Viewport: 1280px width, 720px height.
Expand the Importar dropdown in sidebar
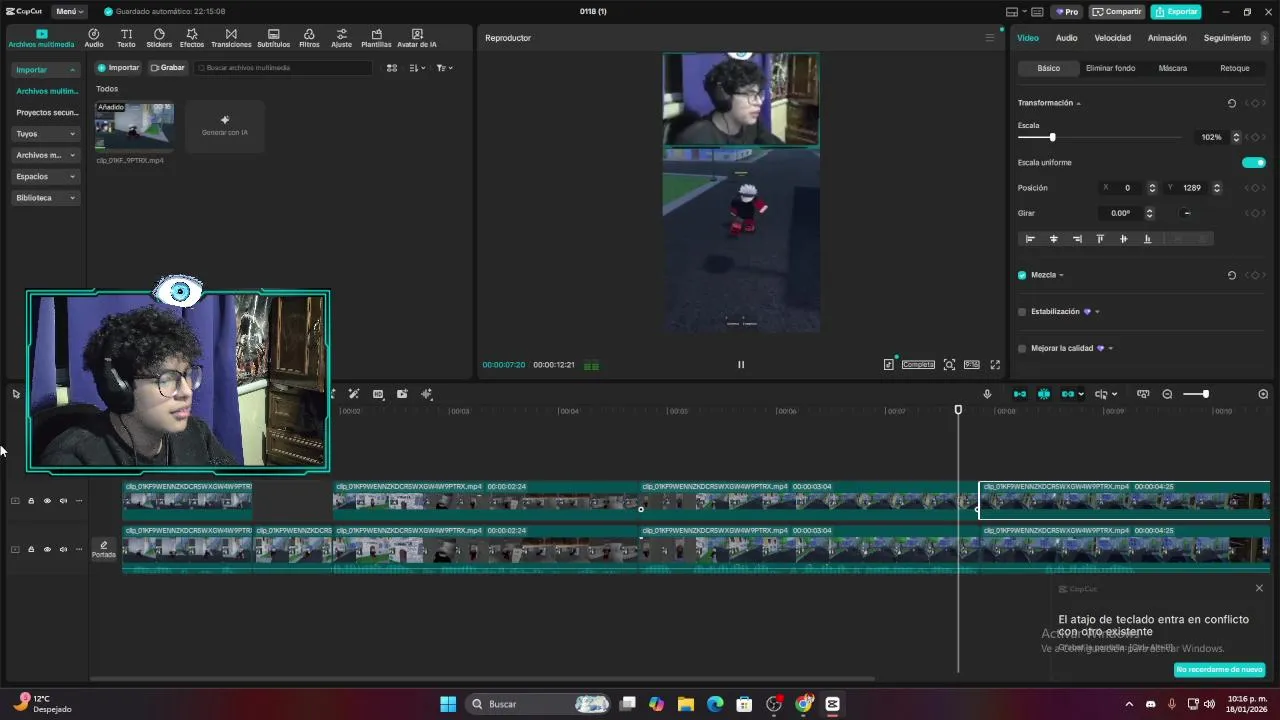[x=46, y=70]
